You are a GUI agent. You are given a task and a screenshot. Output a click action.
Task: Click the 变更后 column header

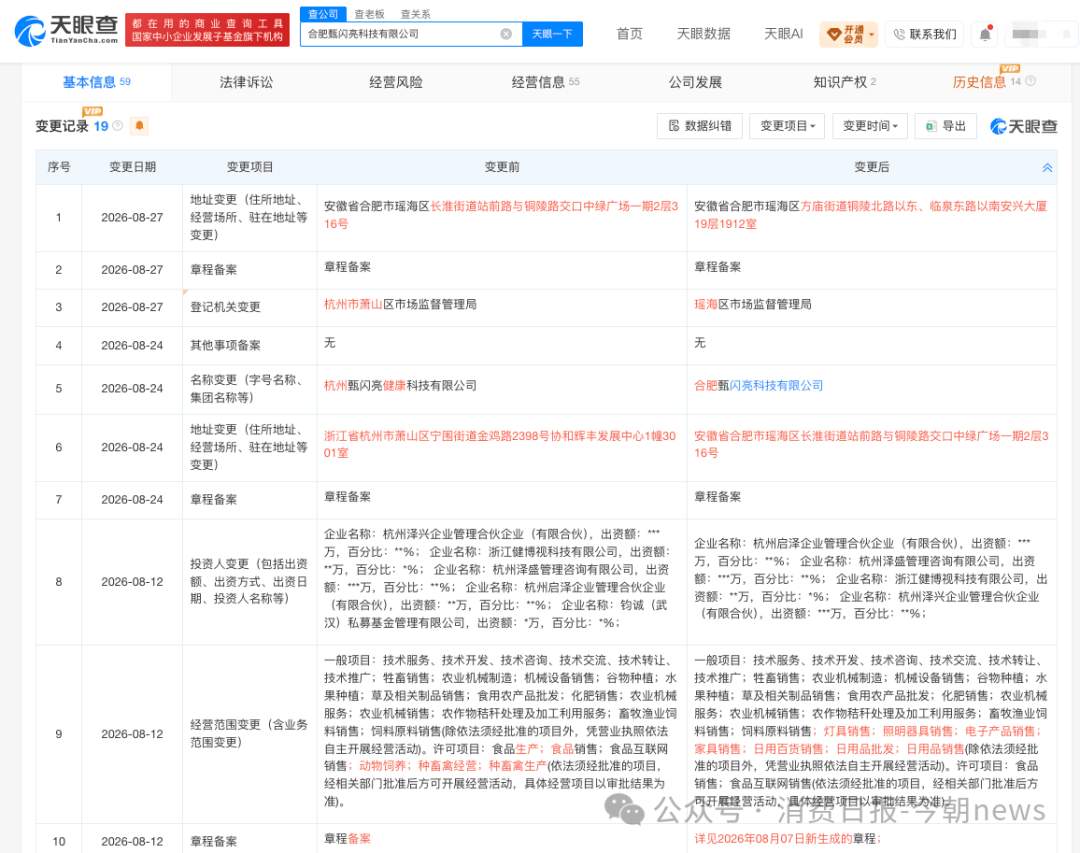pos(871,167)
